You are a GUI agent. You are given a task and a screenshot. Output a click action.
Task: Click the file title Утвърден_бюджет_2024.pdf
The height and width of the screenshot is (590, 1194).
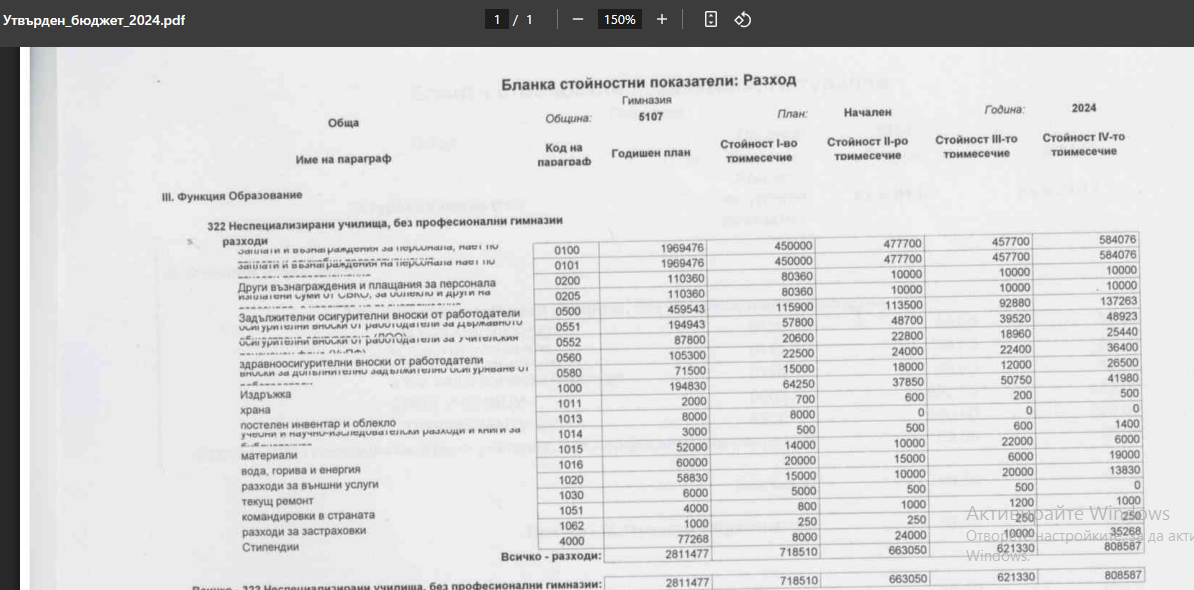point(94,20)
